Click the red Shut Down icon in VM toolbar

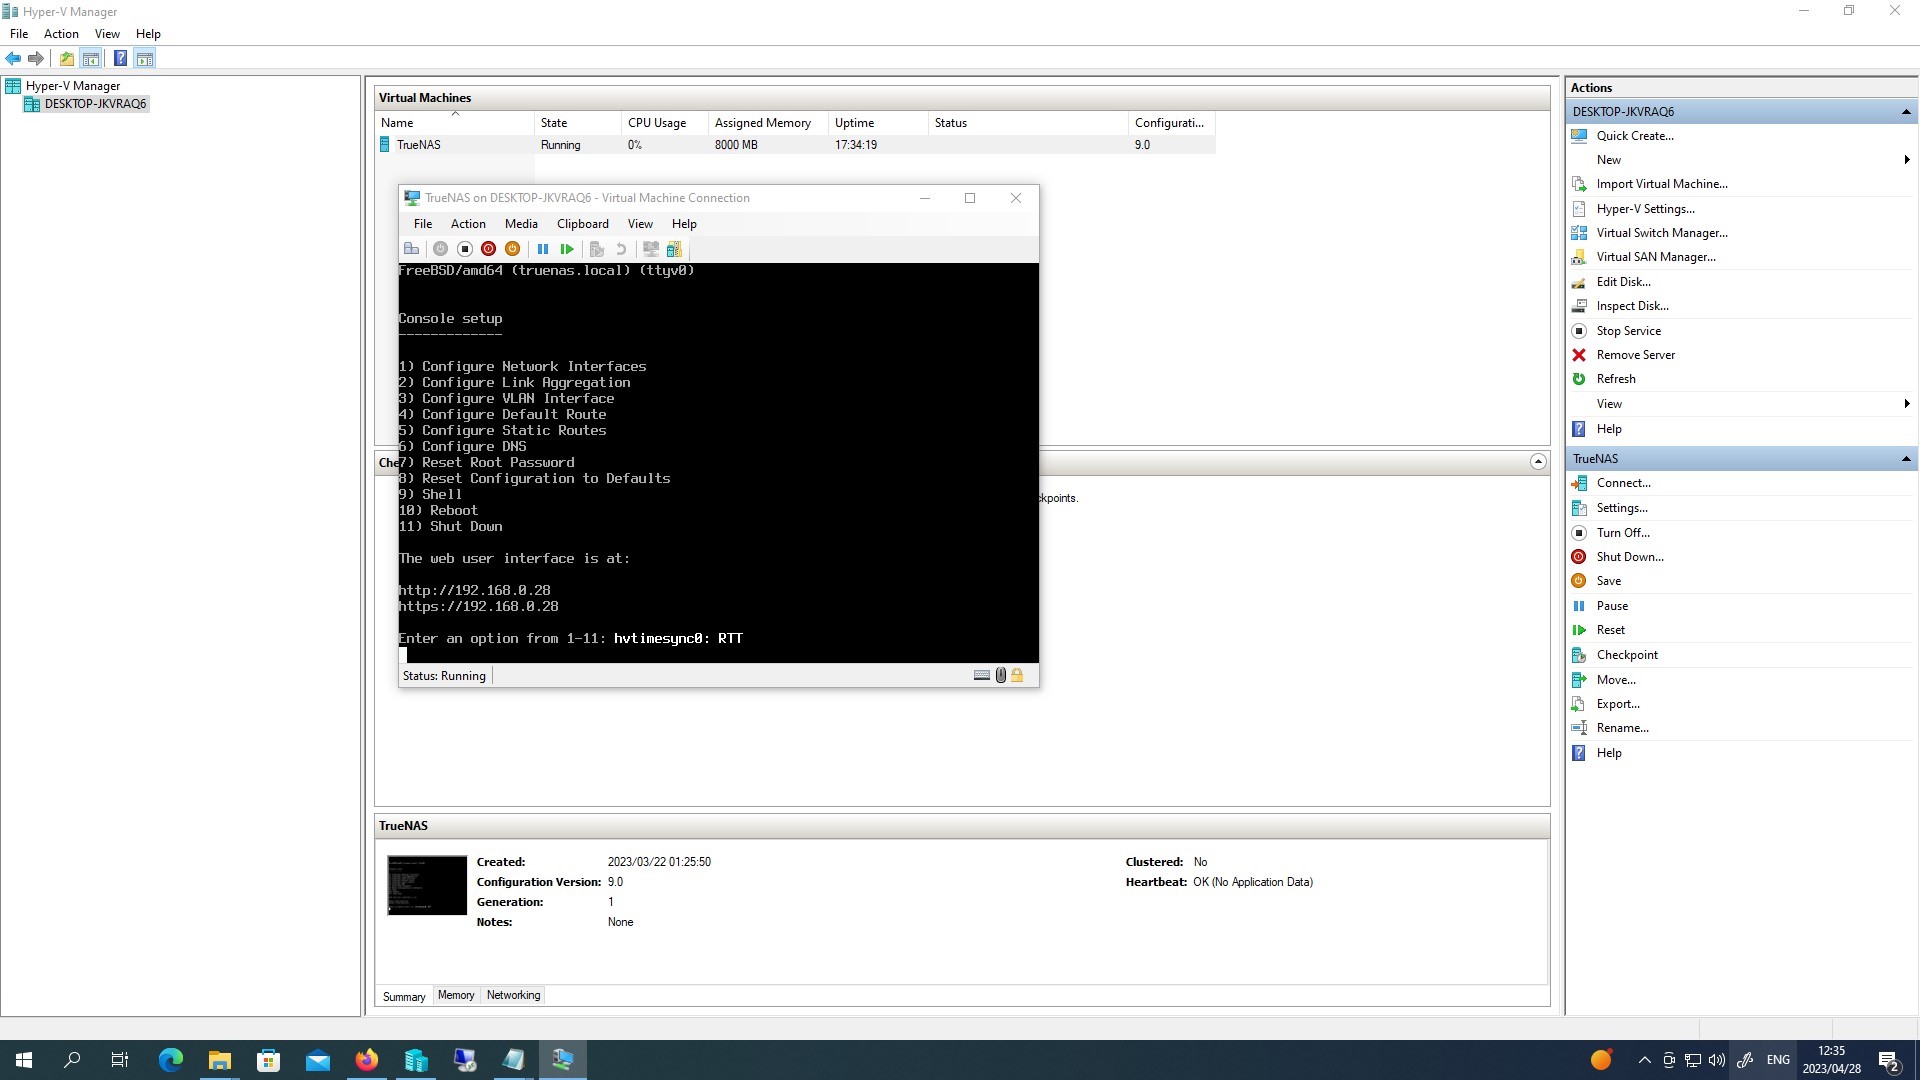pos(488,249)
